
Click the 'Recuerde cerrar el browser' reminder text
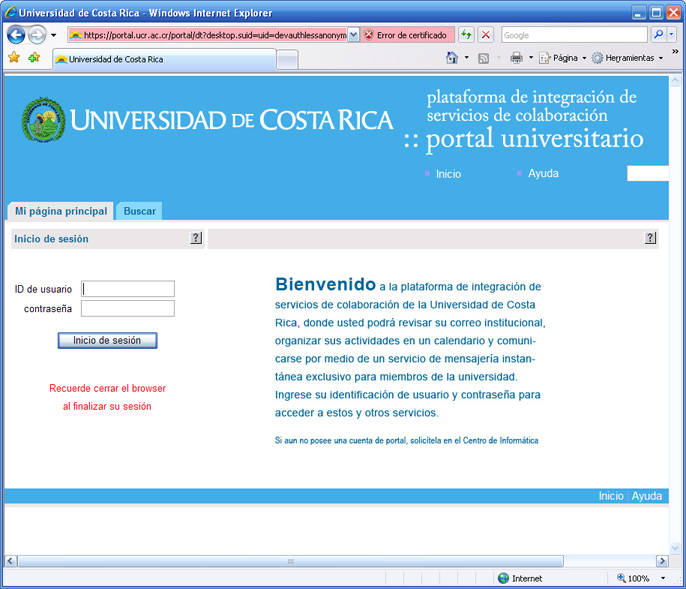coord(107,397)
